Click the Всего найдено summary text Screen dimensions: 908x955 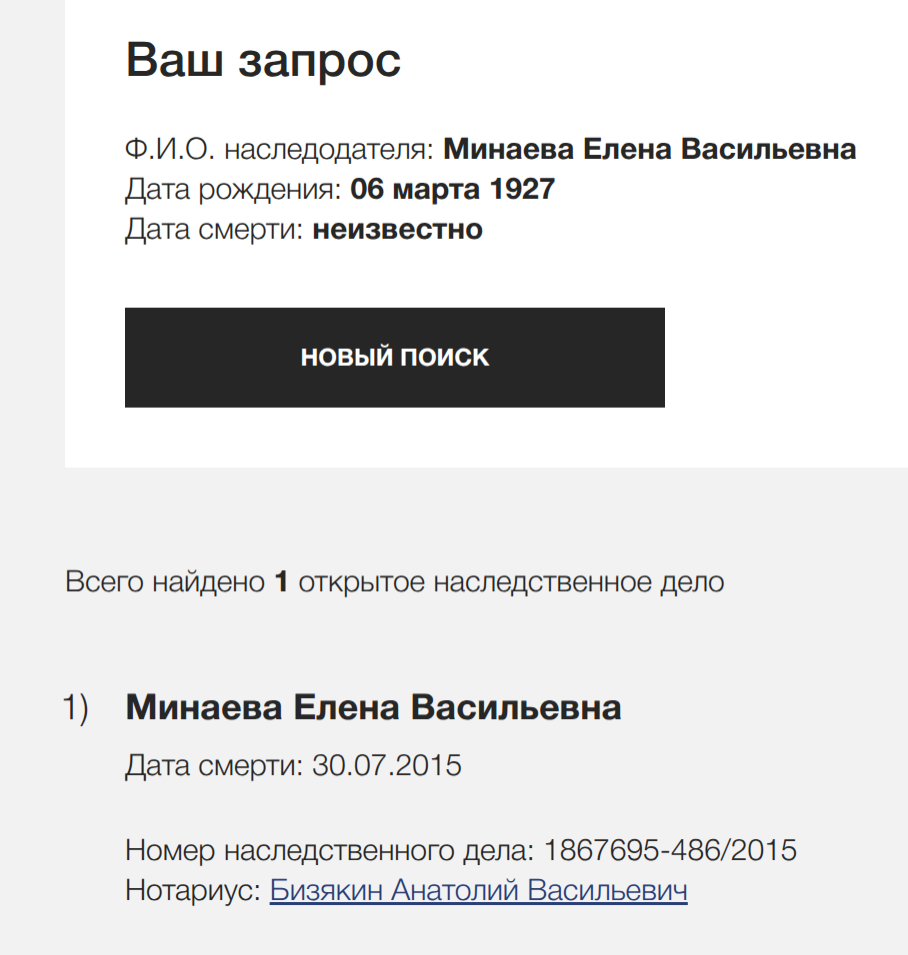395,582
